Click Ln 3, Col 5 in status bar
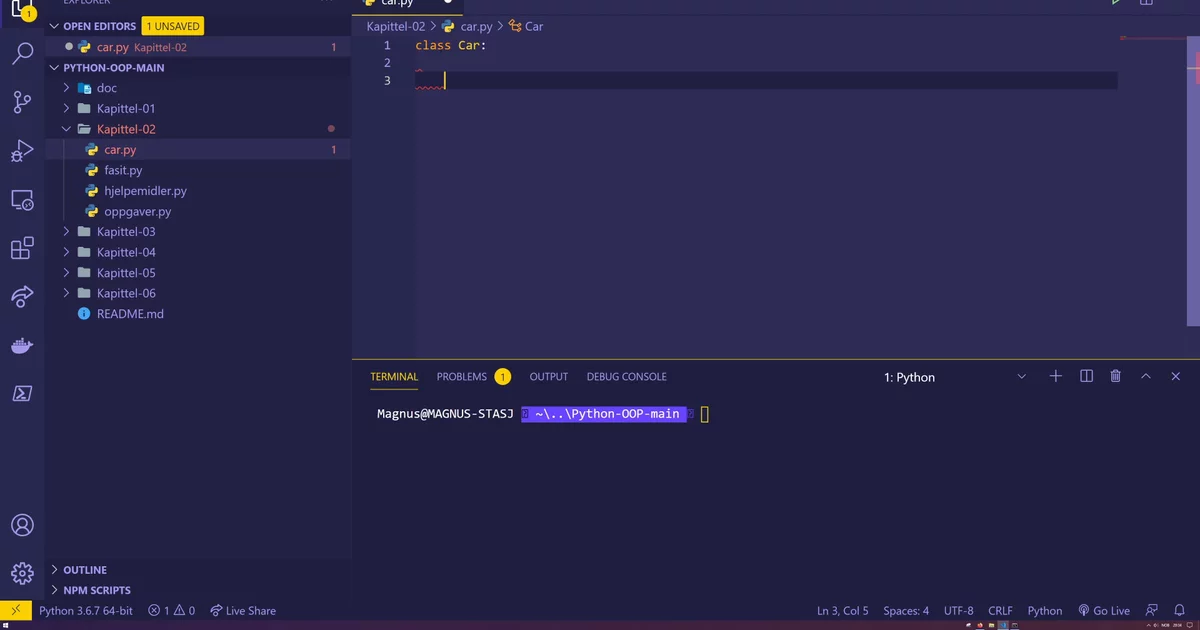The height and width of the screenshot is (630, 1200). click(842, 610)
